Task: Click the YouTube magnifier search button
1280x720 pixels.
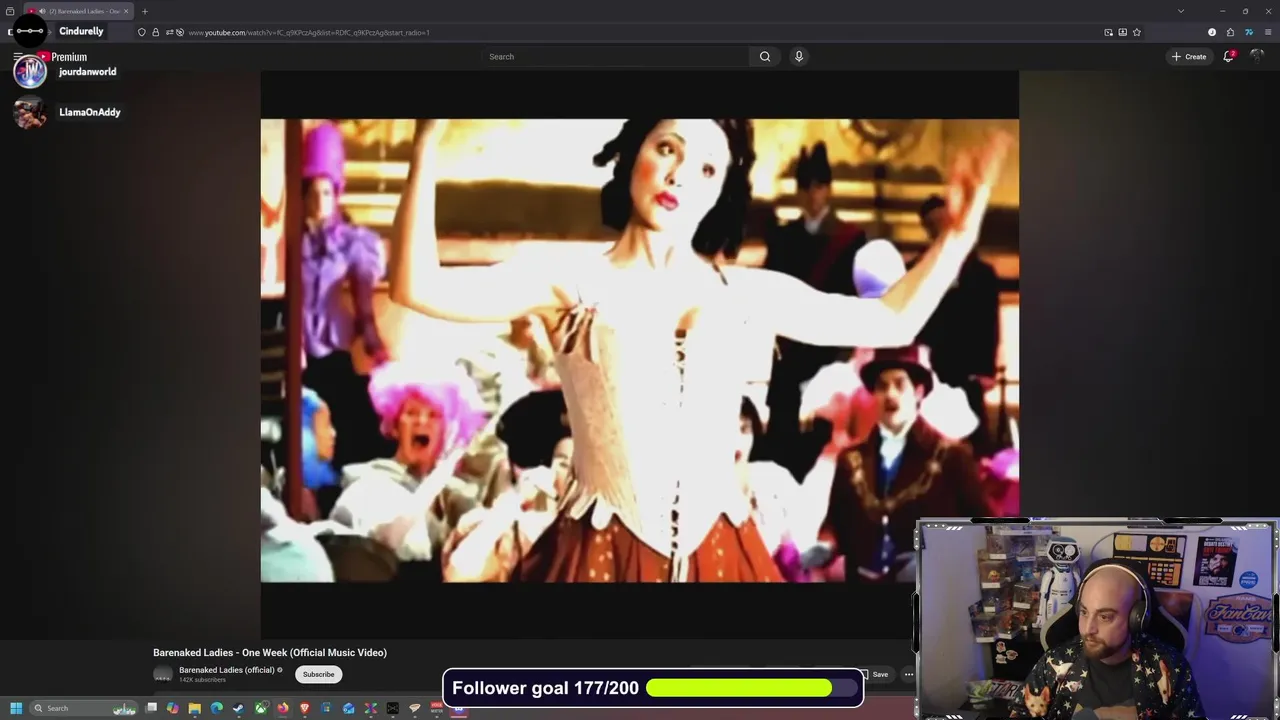Action: click(x=765, y=57)
